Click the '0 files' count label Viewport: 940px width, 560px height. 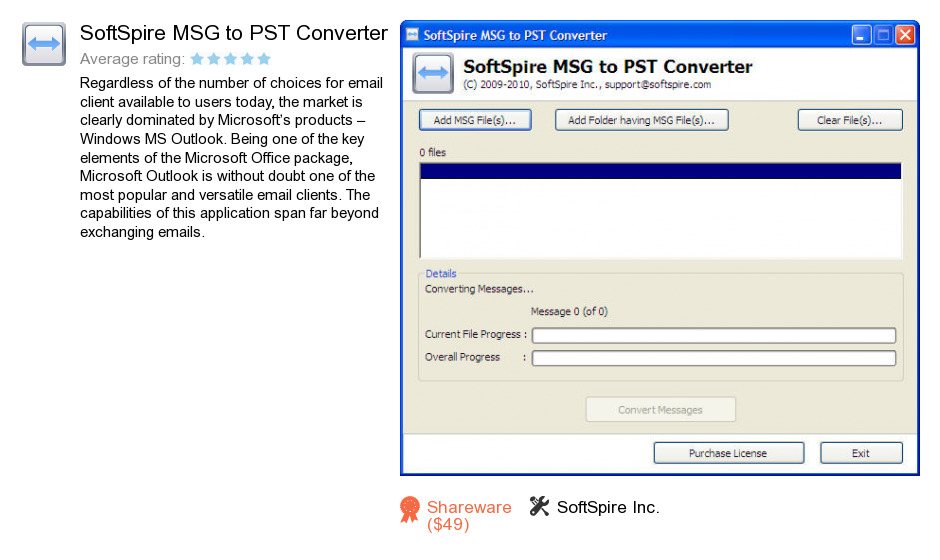[432, 152]
